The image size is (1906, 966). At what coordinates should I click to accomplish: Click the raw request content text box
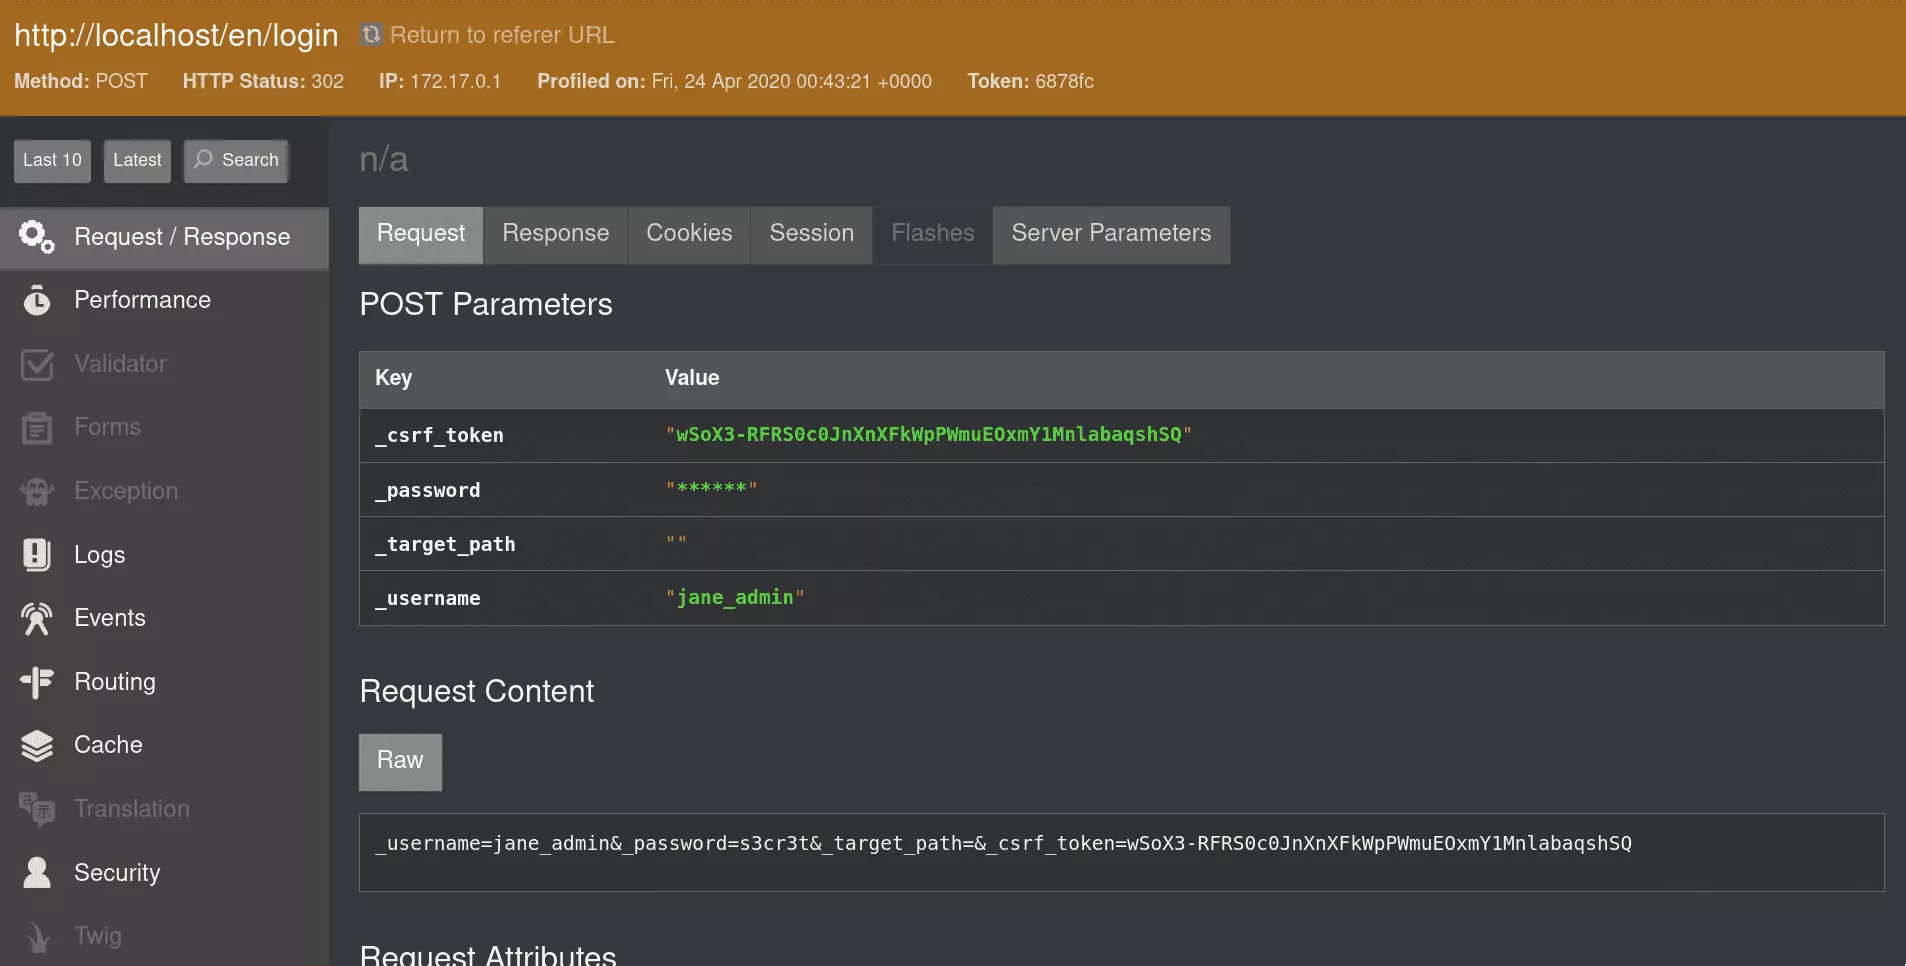tap(1120, 851)
